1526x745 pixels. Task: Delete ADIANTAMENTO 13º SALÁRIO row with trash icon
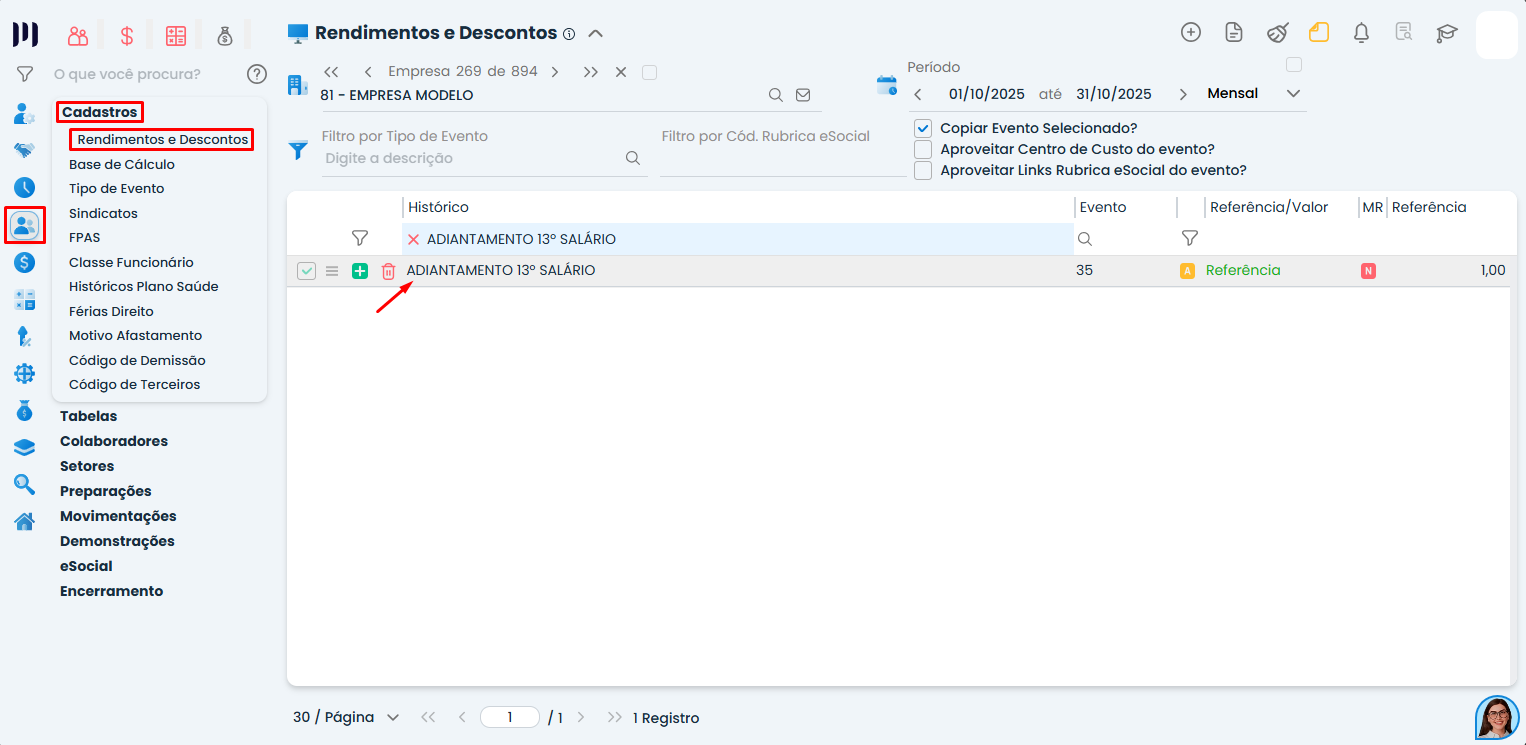389,271
